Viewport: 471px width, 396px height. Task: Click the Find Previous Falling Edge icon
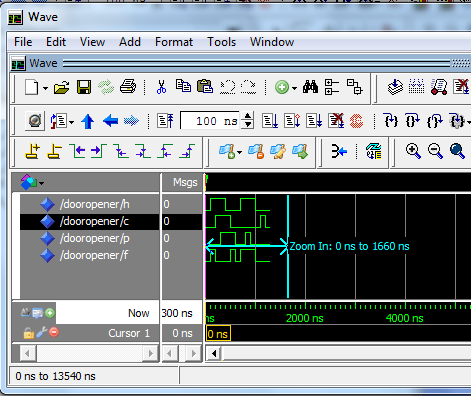[121, 151]
